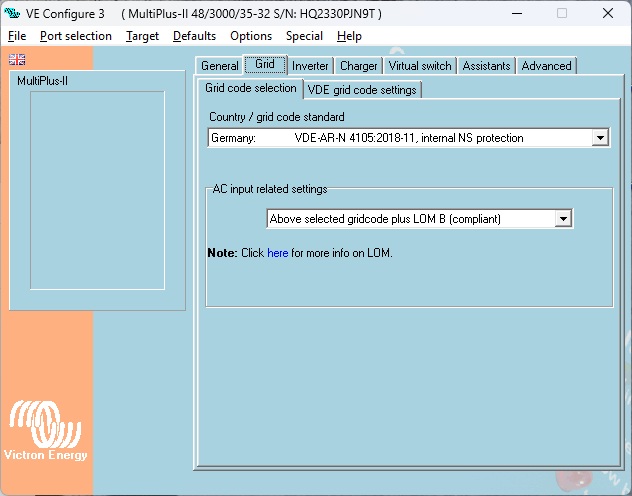Click the LOM B compliant combo box
Screen dimensions: 632x496
coord(419,219)
